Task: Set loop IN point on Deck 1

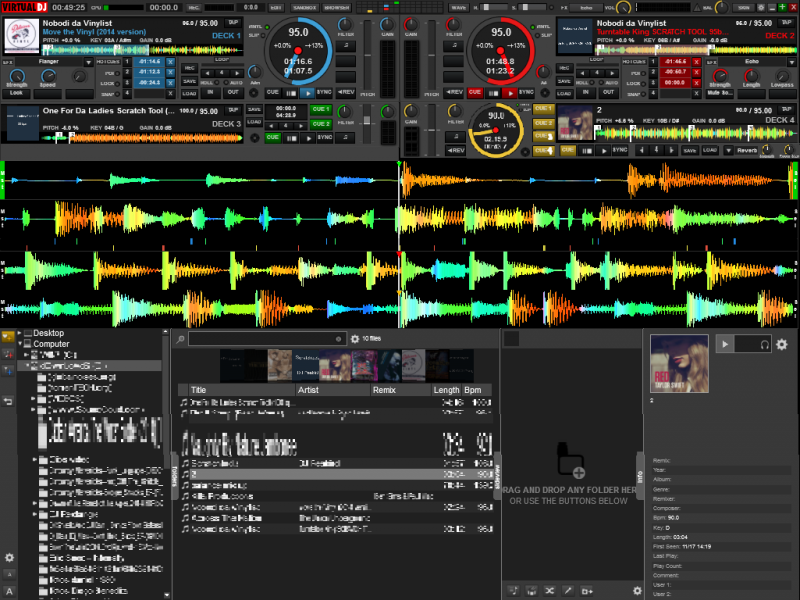Action: 210,92
